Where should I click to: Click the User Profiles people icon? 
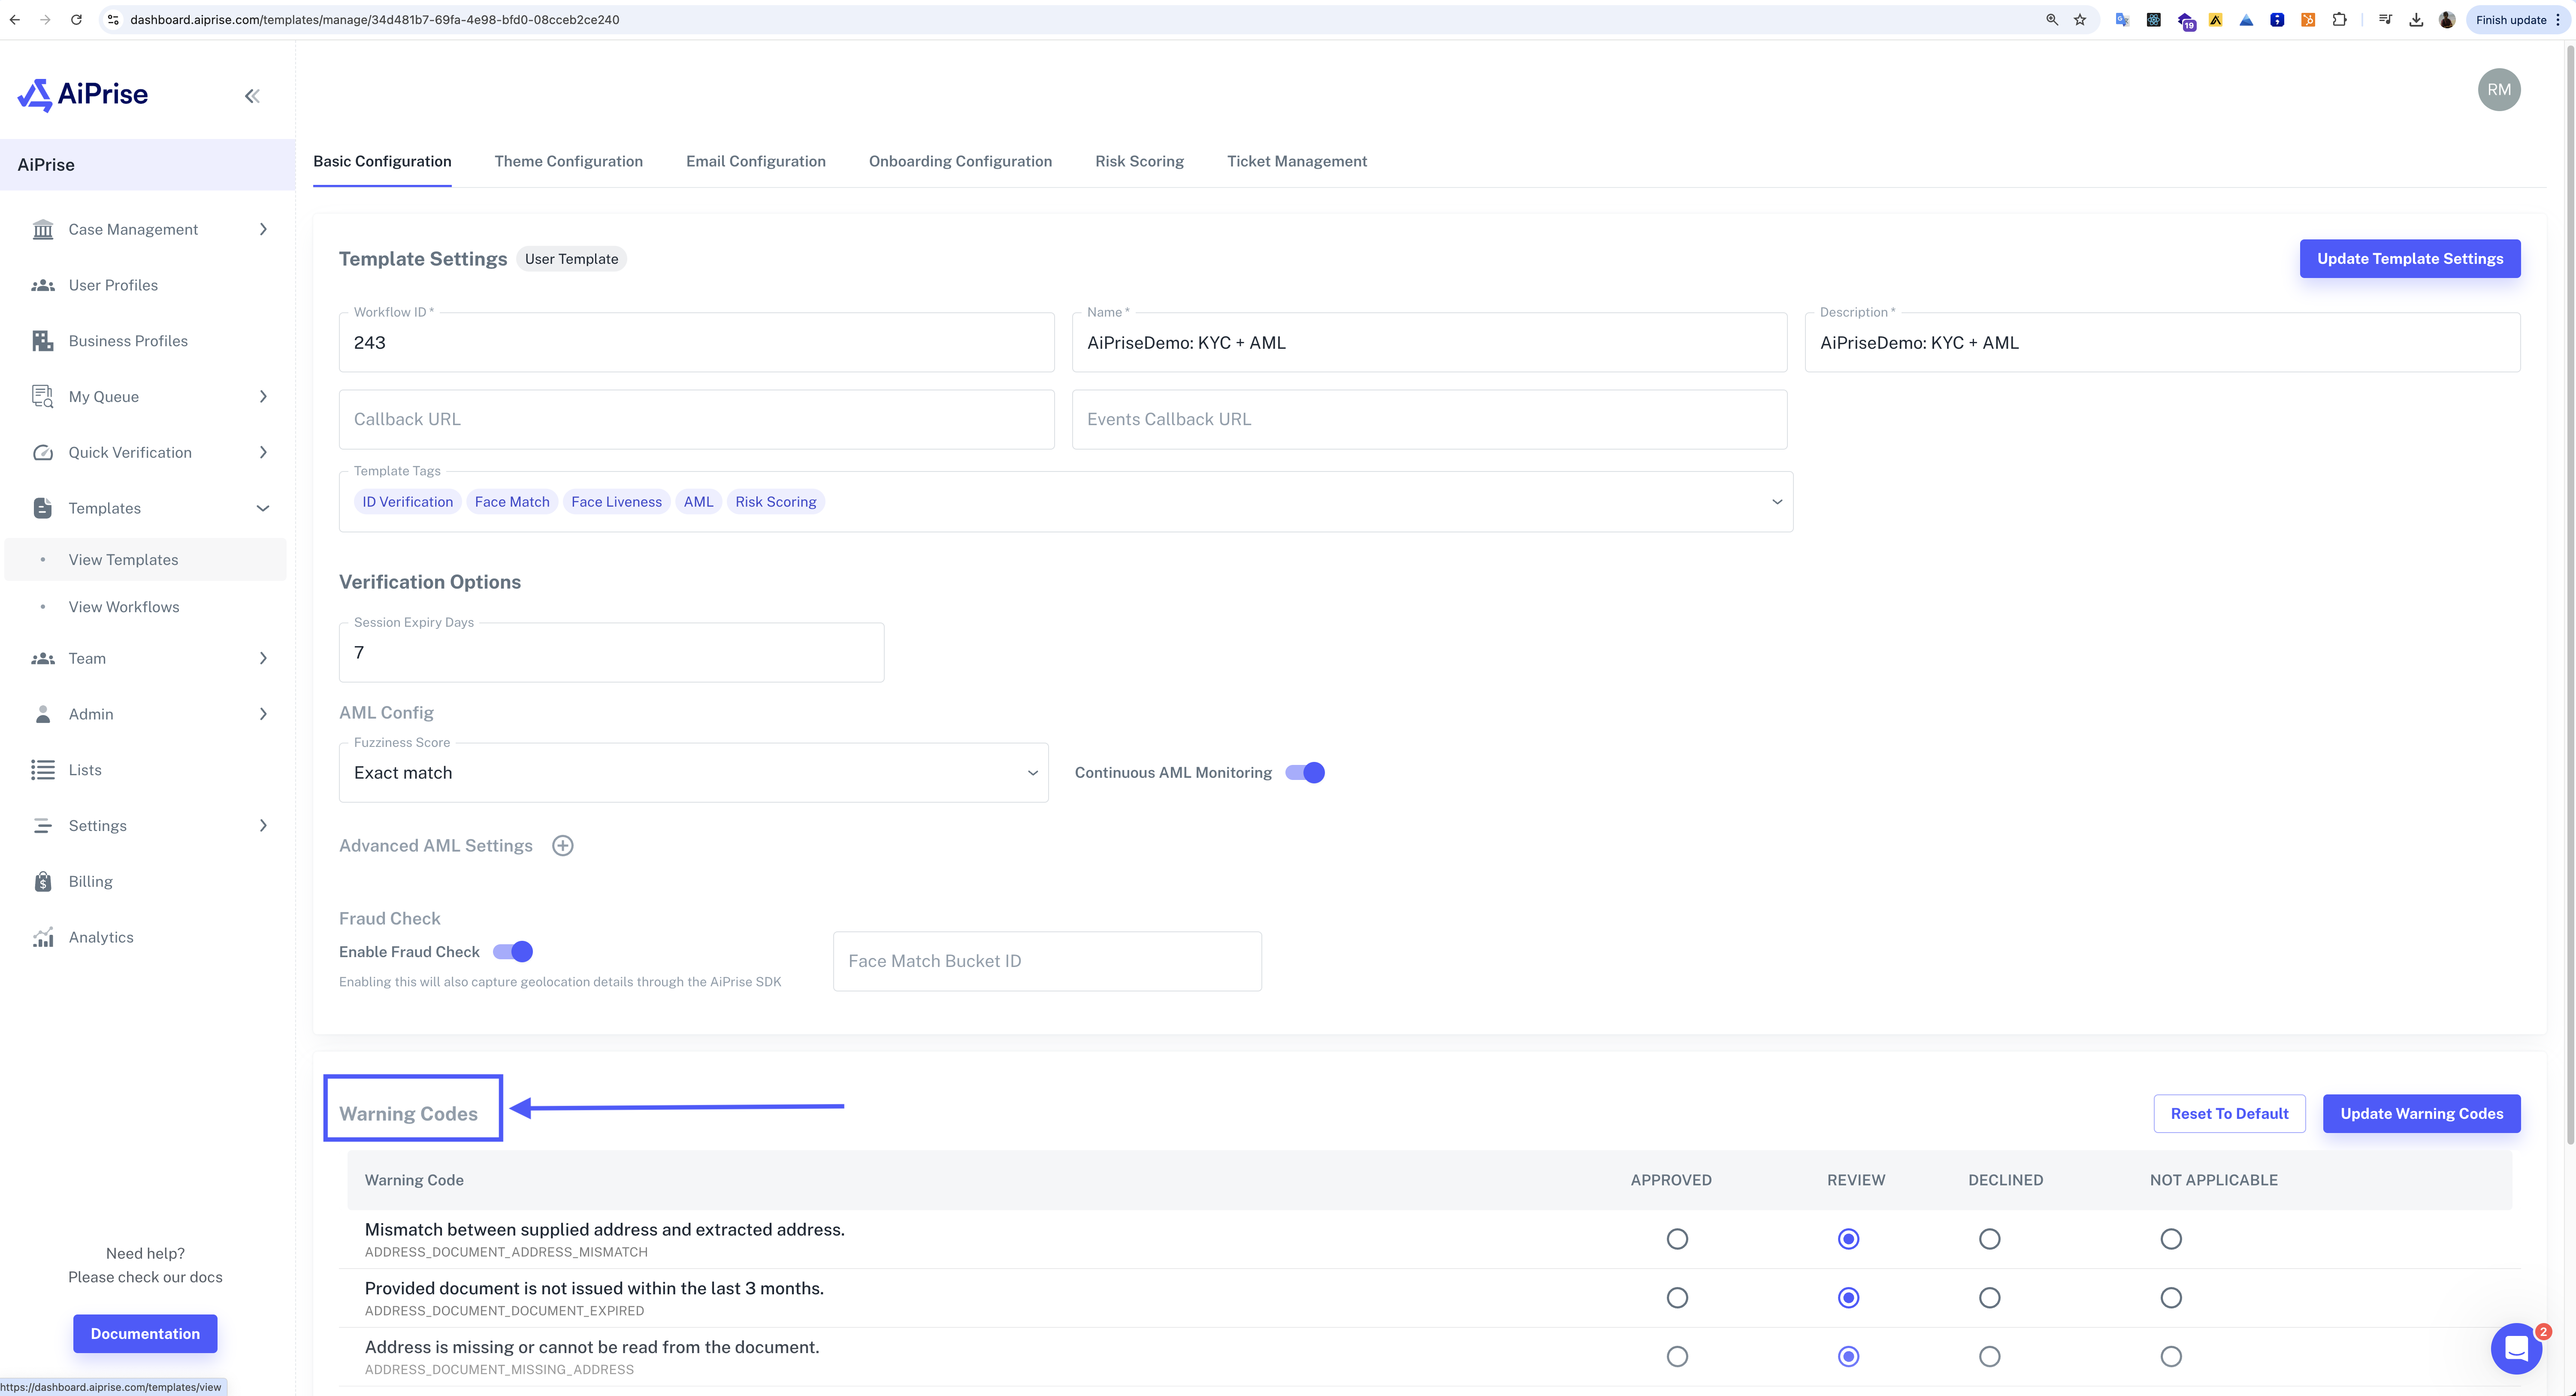tap(43, 286)
